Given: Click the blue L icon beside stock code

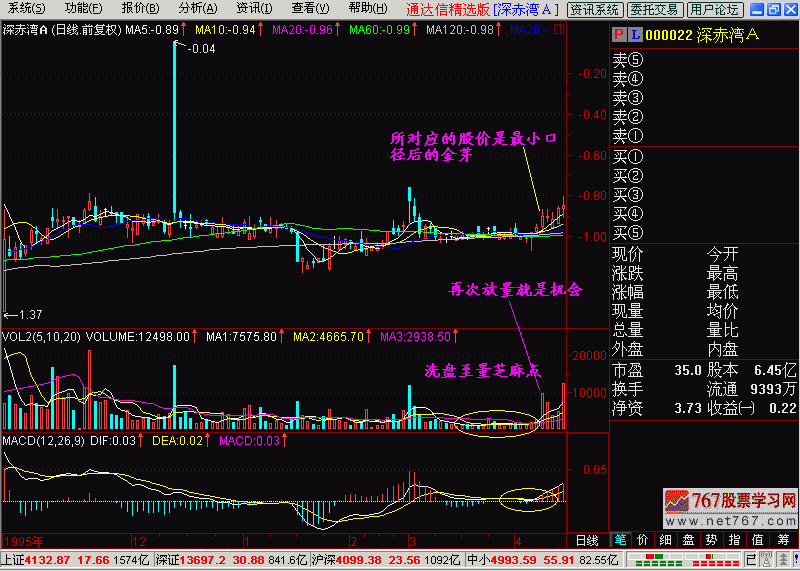Looking at the screenshot, I should [634, 35].
